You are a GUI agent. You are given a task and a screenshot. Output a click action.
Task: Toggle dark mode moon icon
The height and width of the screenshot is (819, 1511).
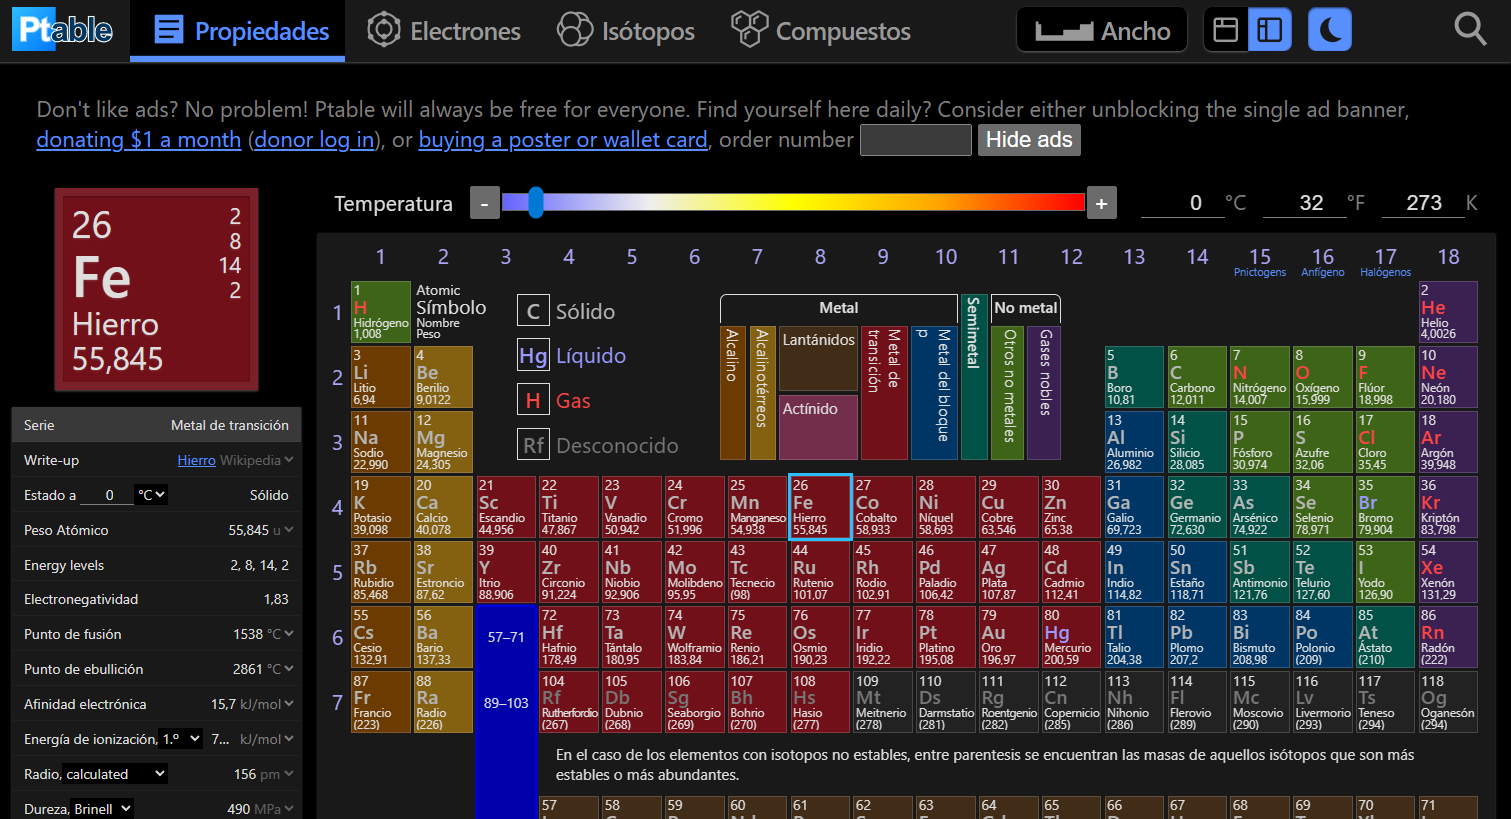pos(1330,30)
